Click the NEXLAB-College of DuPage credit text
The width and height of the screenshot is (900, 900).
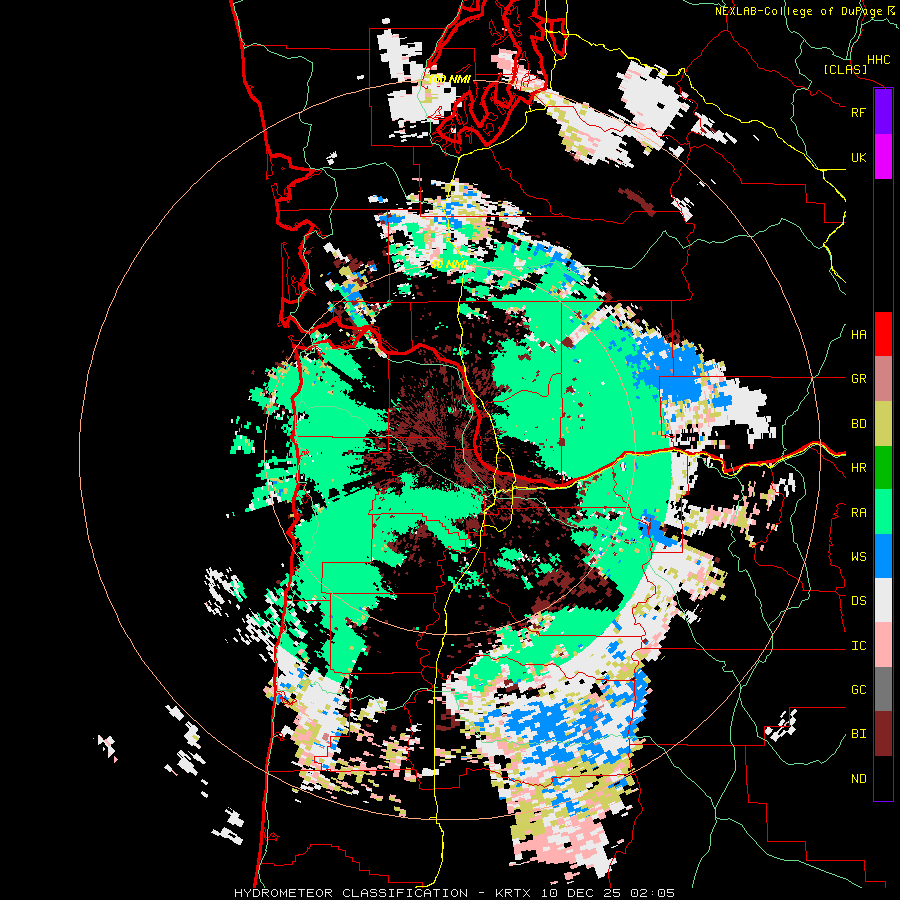click(x=798, y=11)
